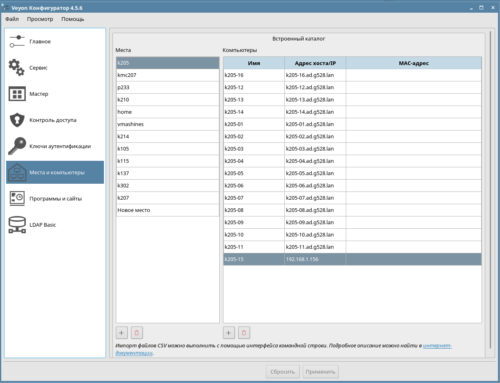Open the Контроль доступа shield icon
This screenshot has height=383, width=500.
[17, 120]
